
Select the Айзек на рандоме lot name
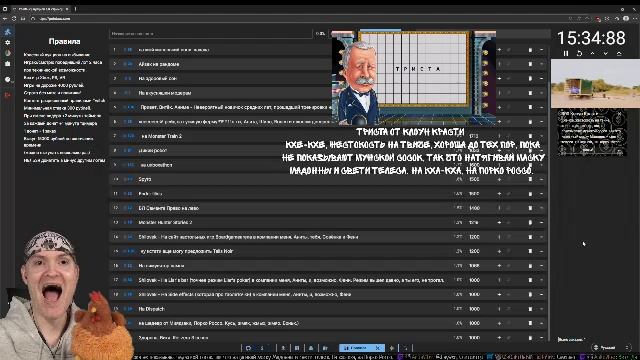point(159,64)
